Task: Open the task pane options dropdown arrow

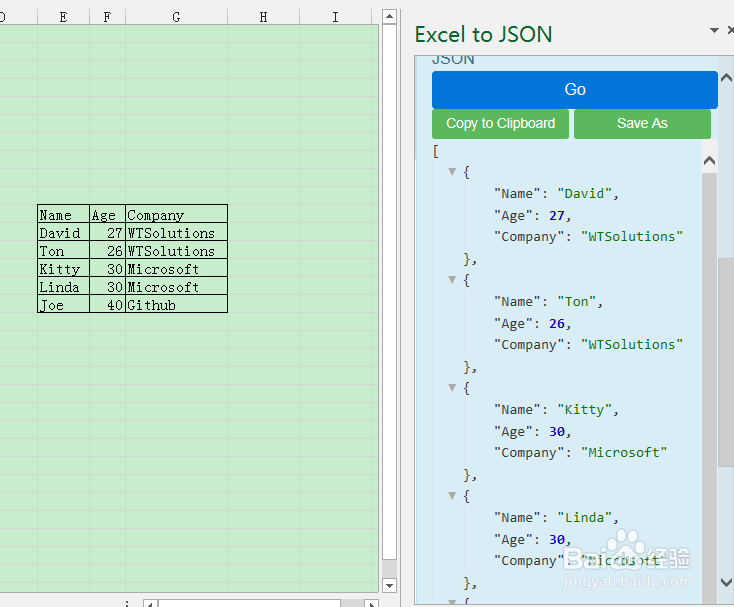Action: tap(714, 30)
